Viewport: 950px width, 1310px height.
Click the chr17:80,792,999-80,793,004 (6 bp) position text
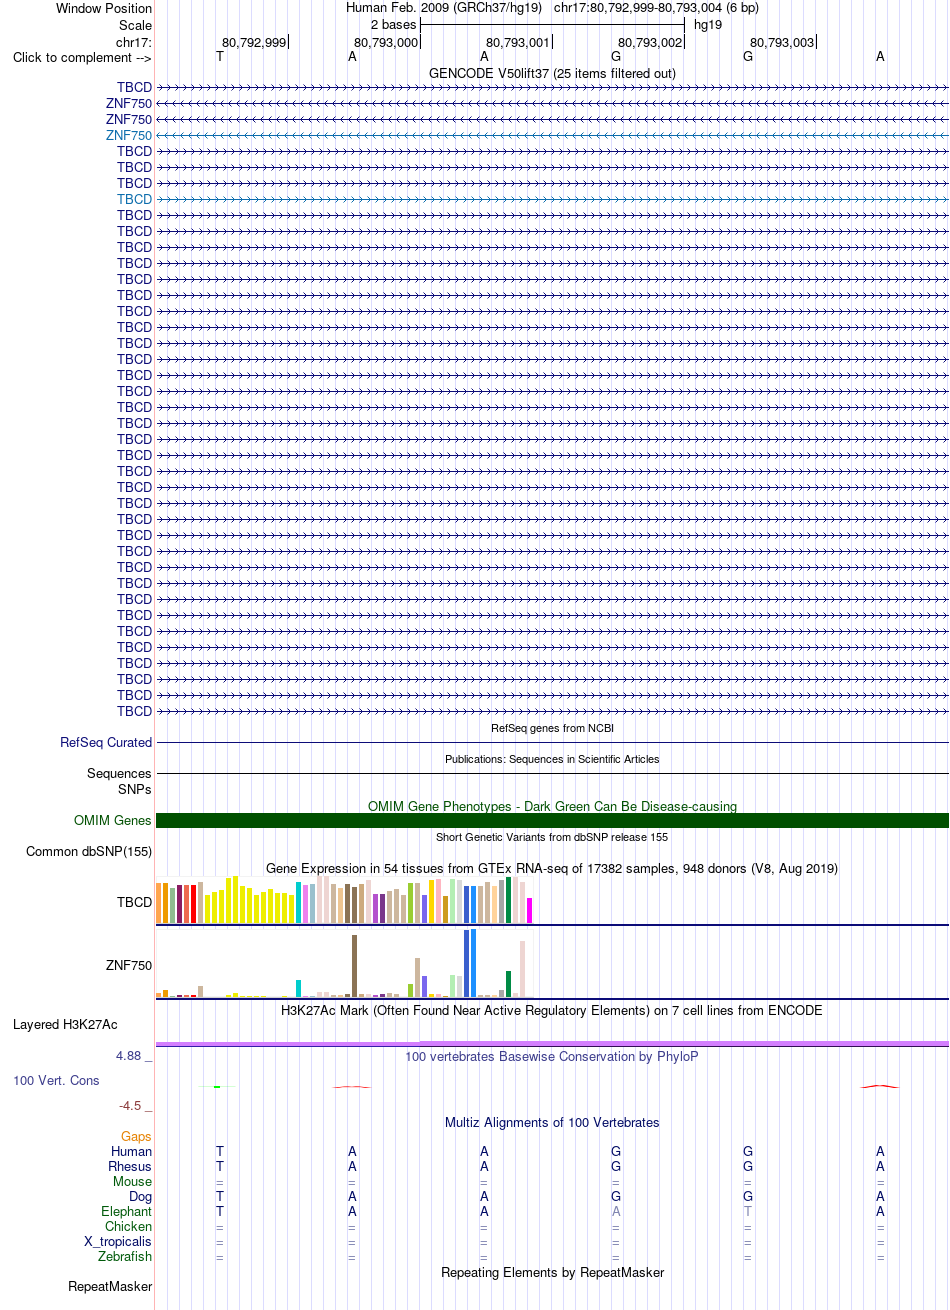[656, 8]
